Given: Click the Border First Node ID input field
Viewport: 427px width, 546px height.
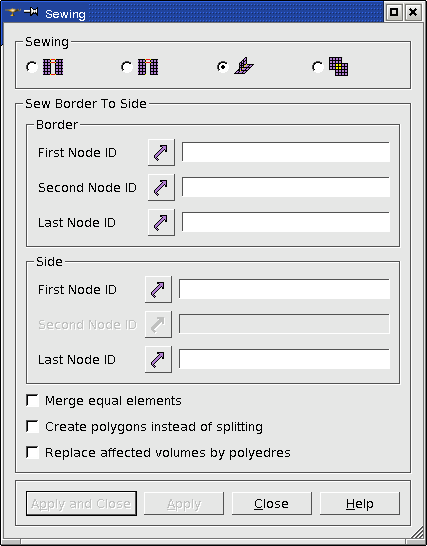Looking at the screenshot, I should pos(286,152).
